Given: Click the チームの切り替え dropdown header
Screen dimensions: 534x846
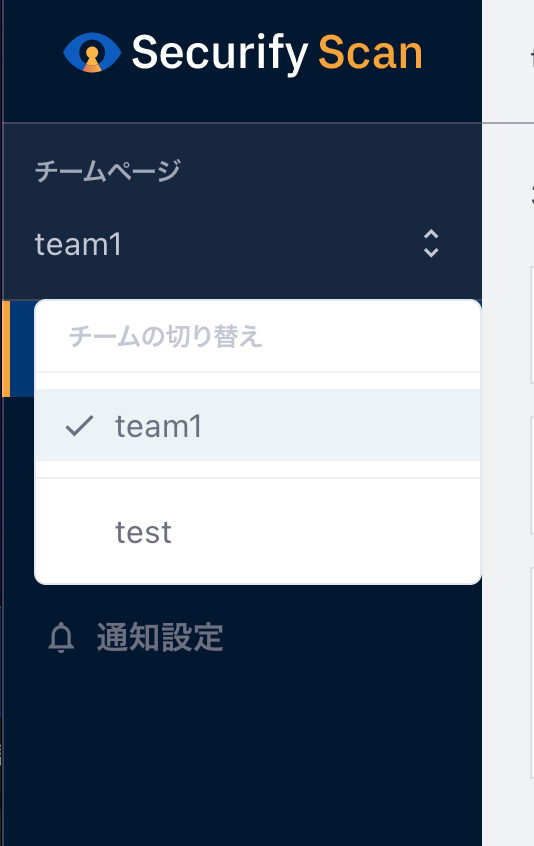Looking at the screenshot, I should pyautogui.click(x=166, y=337).
